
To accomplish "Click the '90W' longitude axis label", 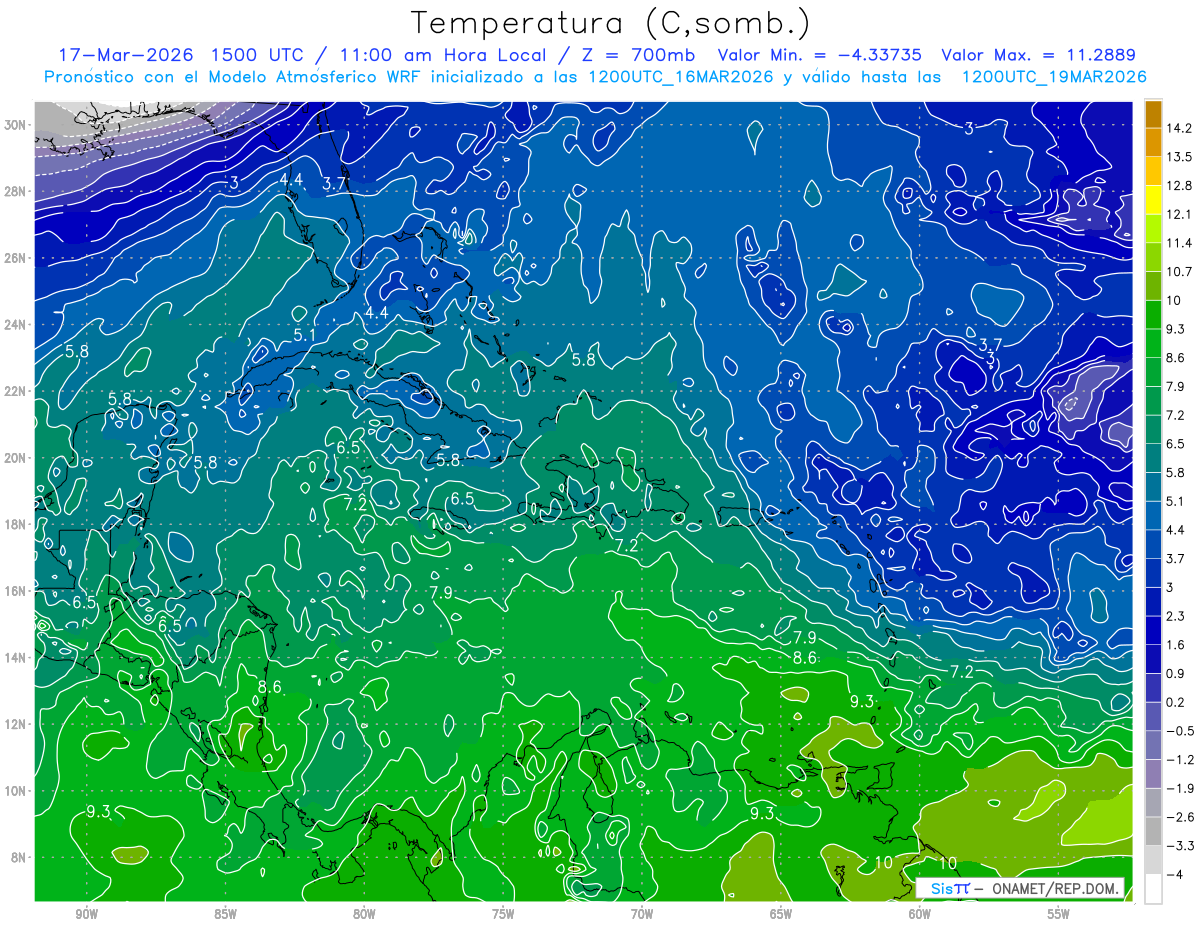I will [x=86, y=914].
